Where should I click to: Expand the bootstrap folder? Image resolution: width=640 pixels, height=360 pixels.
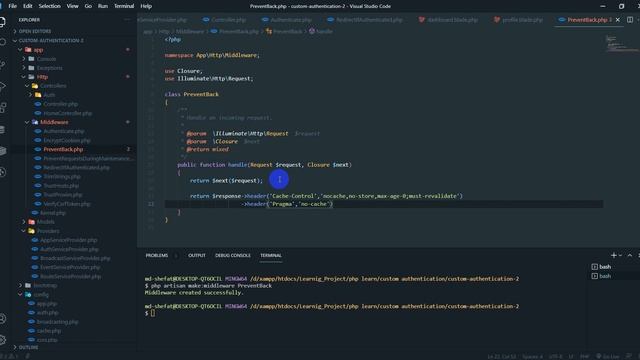45,285
